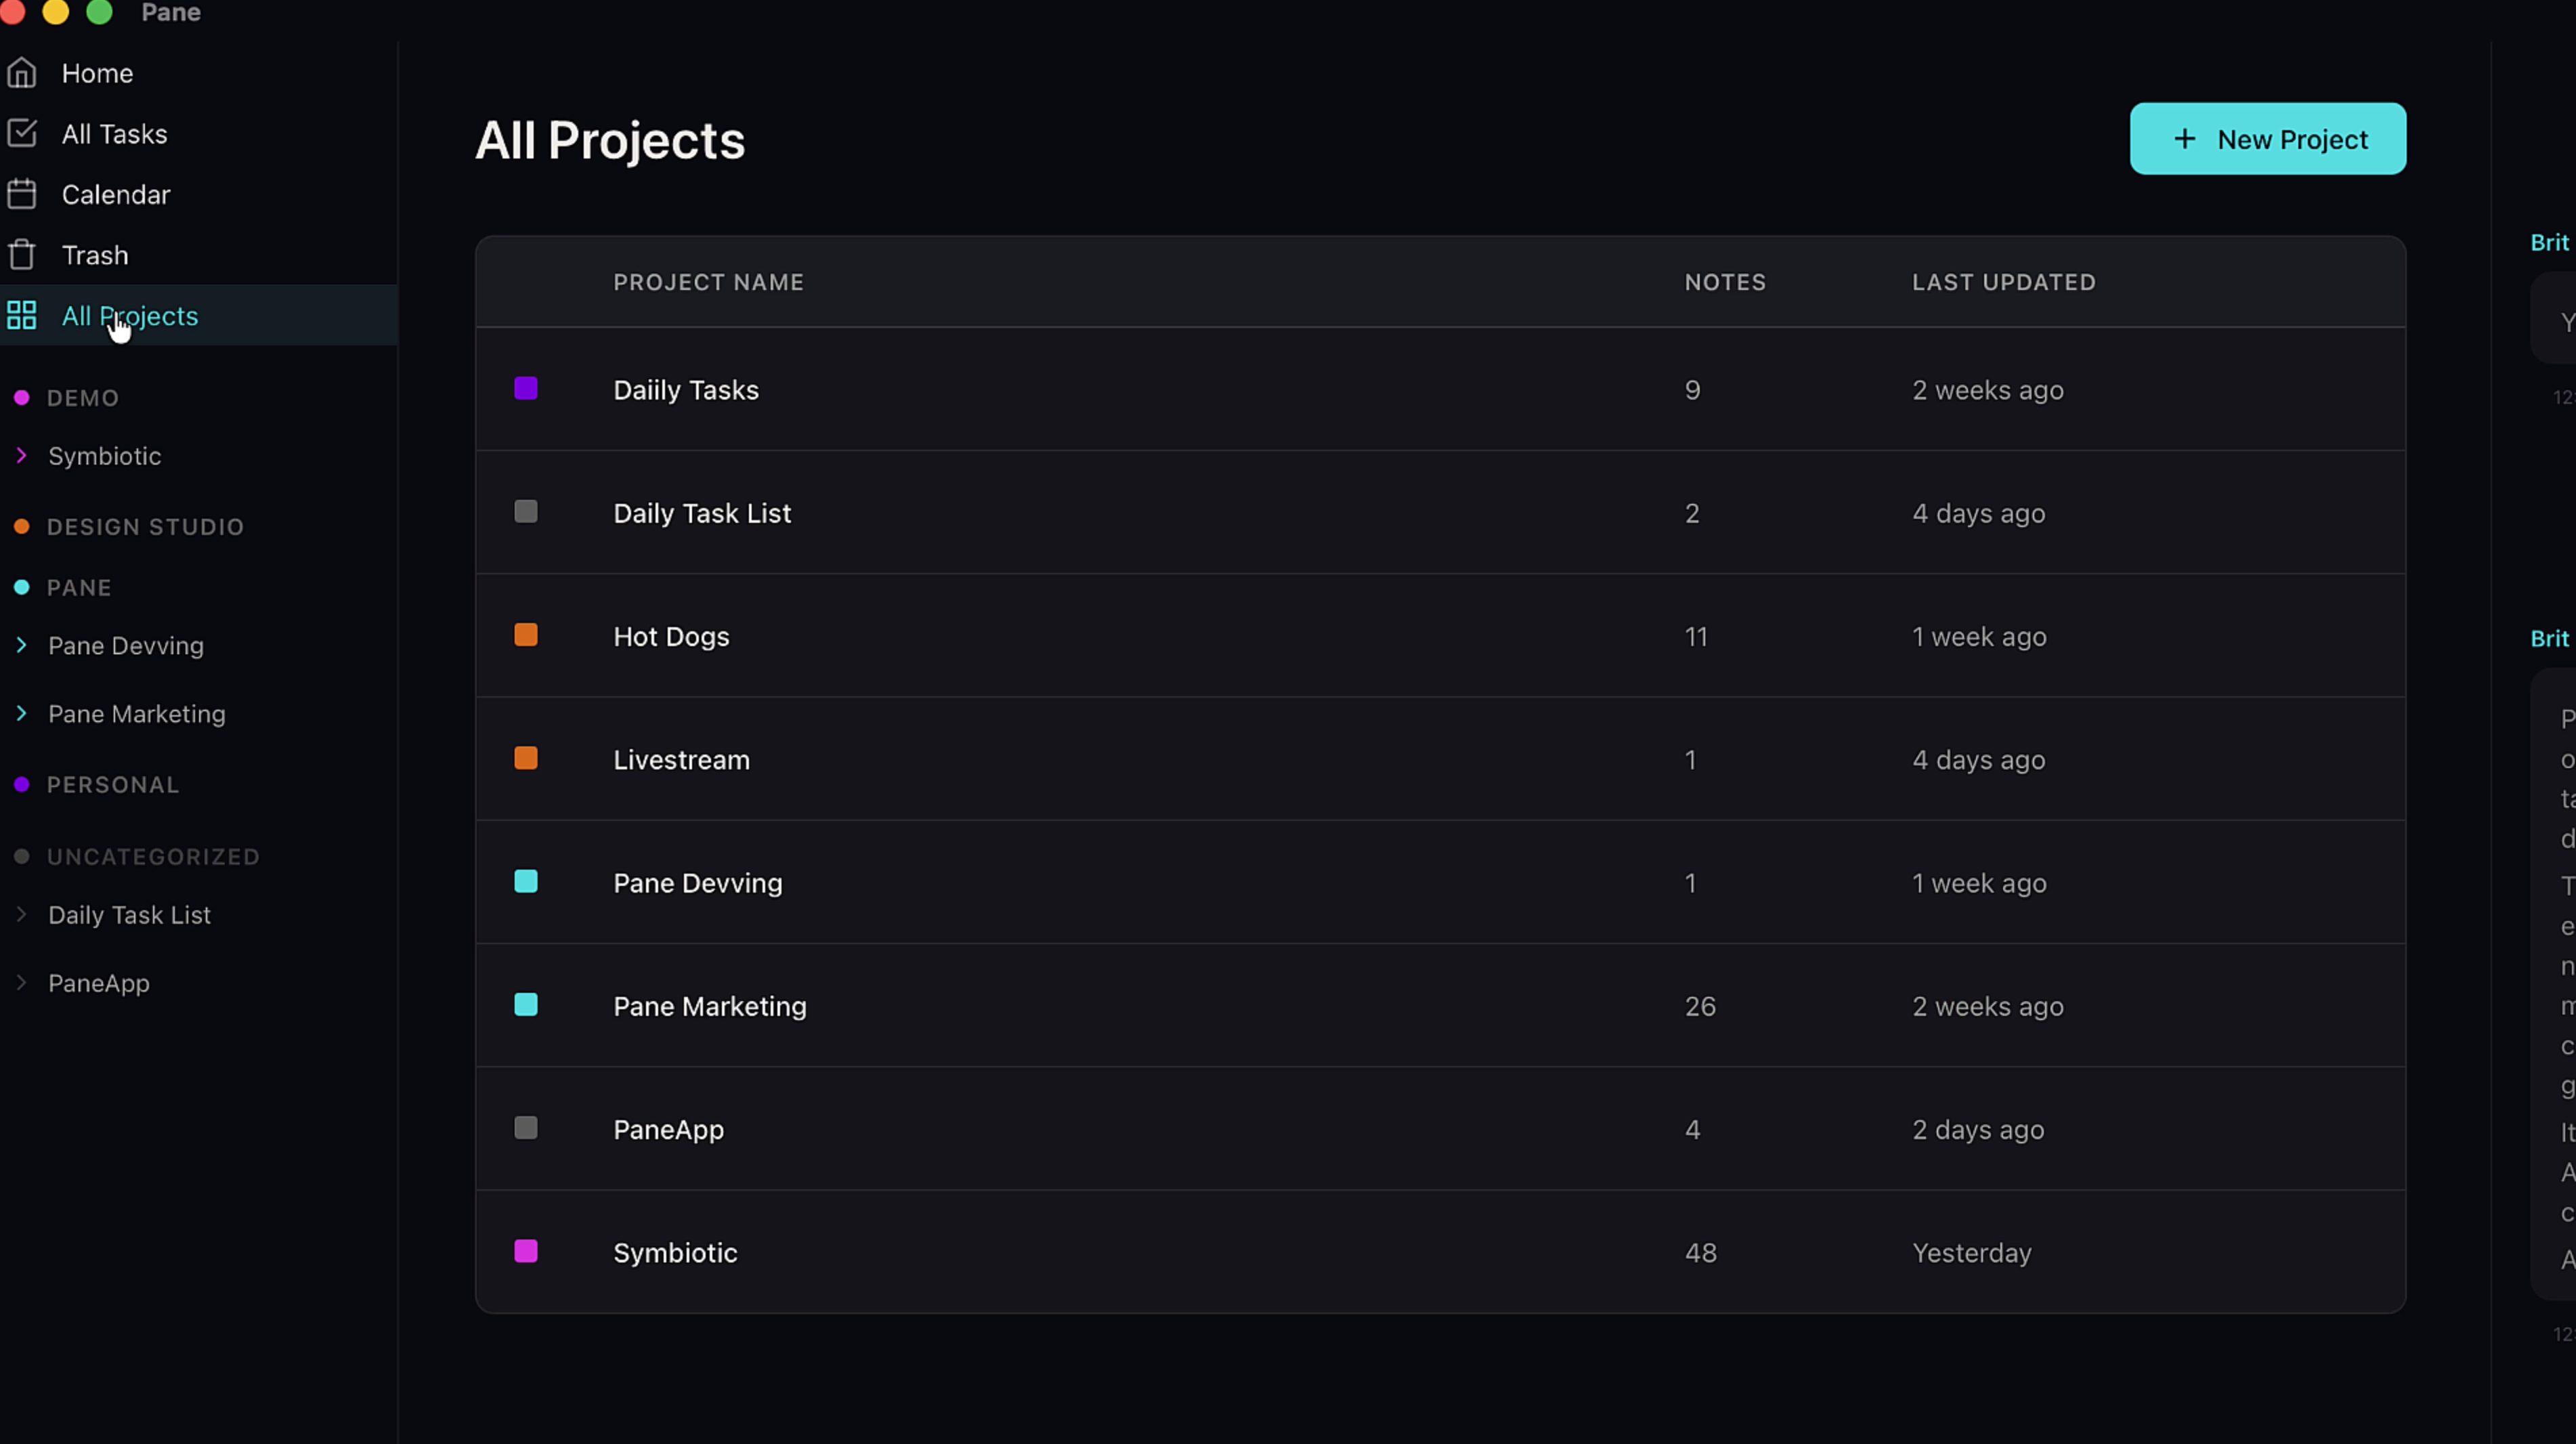The width and height of the screenshot is (2576, 1444).
Task: Open the Trash view
Action: [x=199, y=255]
